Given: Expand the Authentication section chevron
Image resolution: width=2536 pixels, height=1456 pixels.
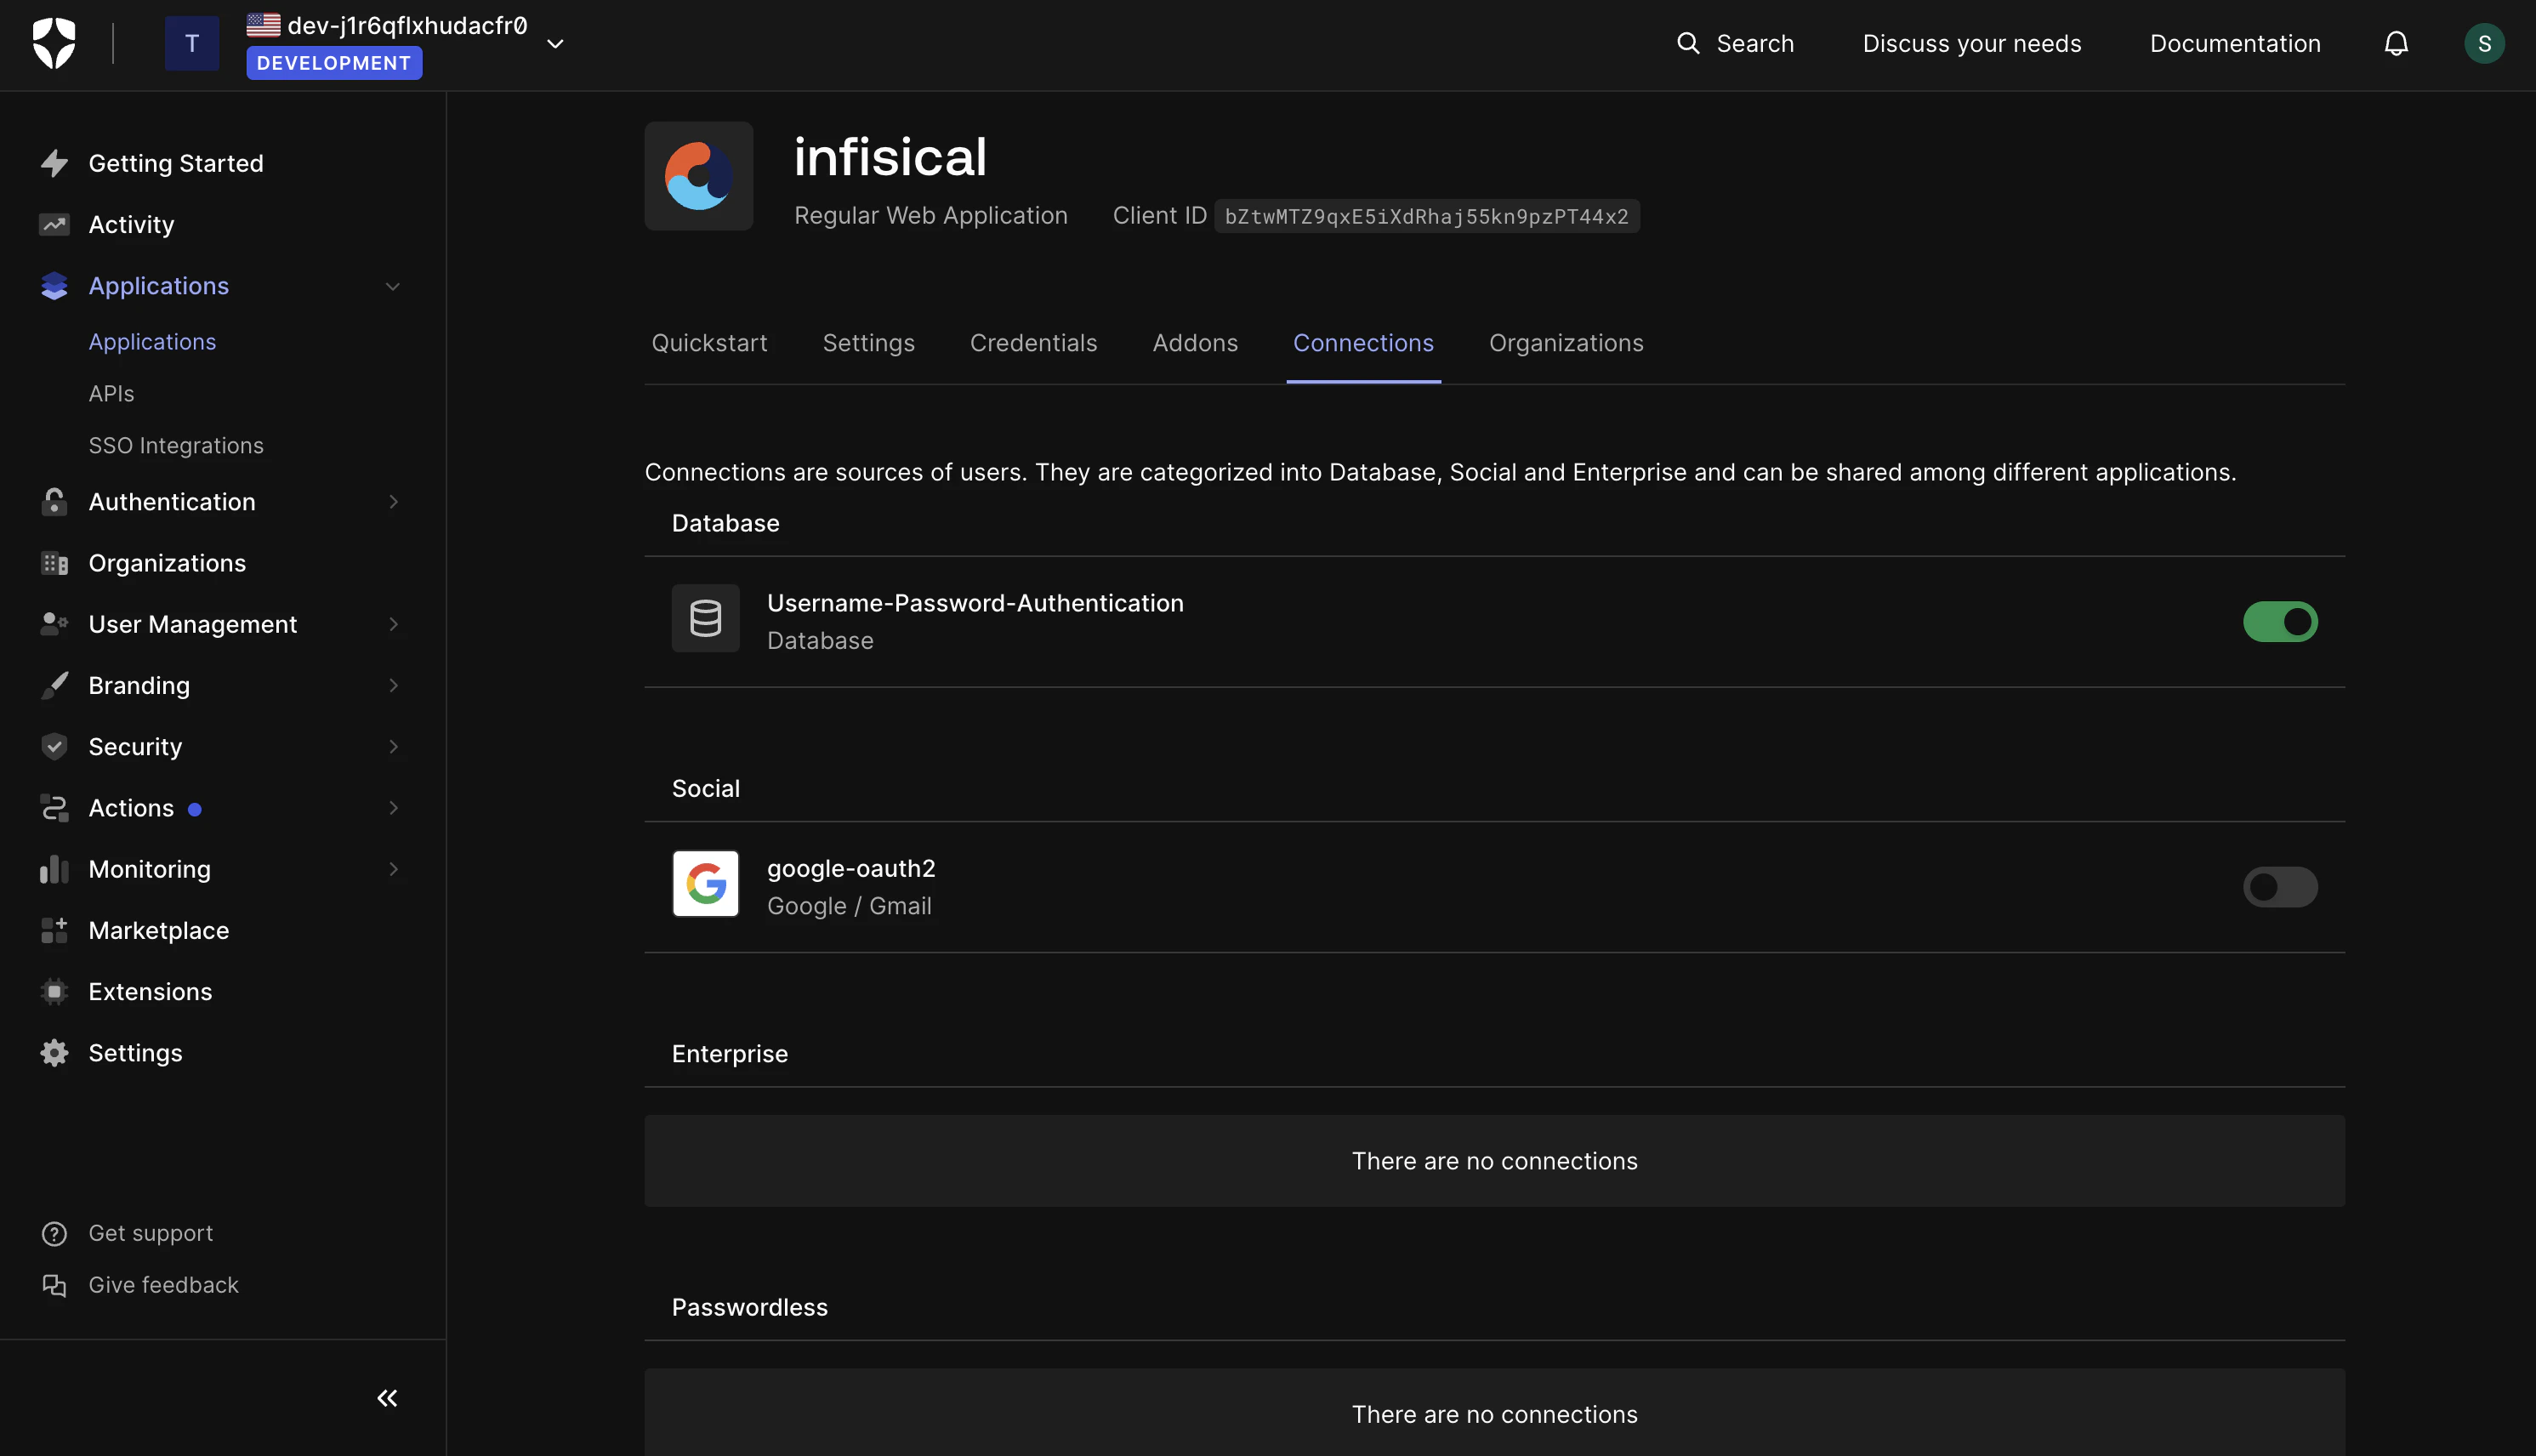Looking at the screenshot, I should tap(393, 502).
